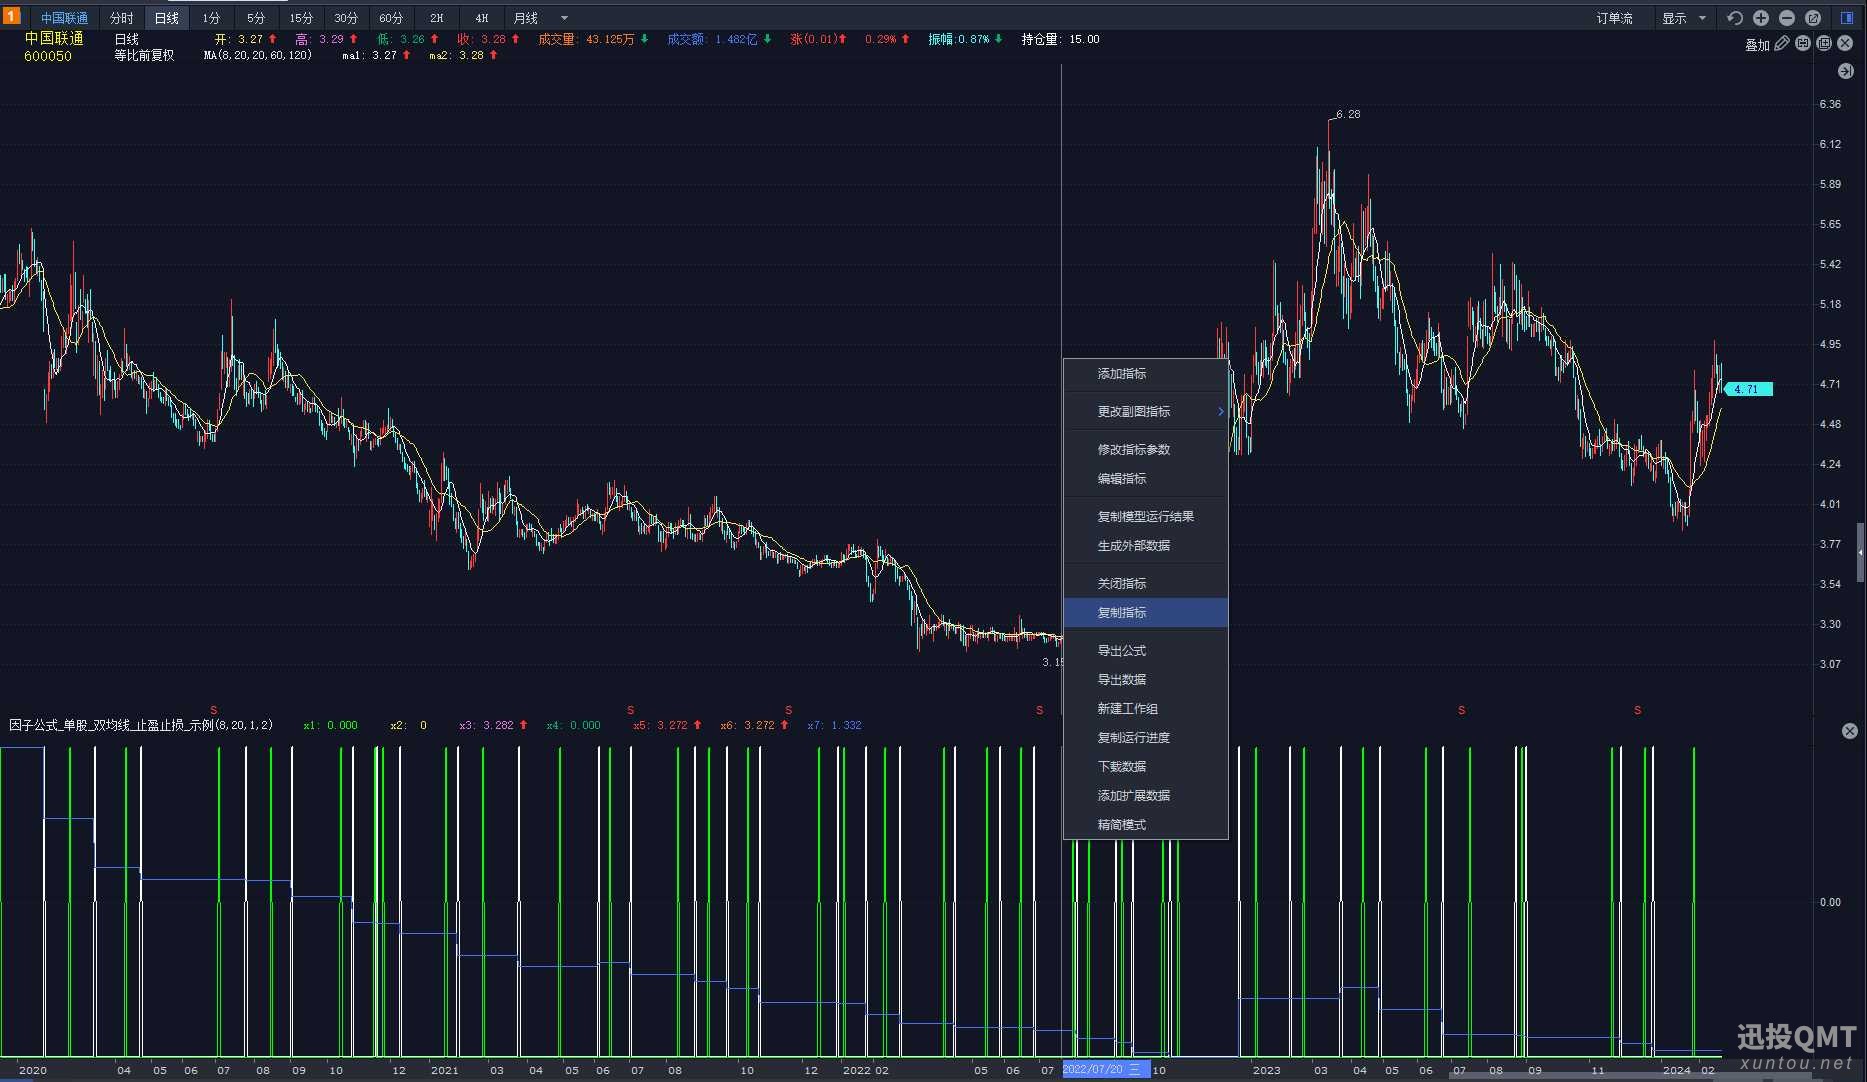Open the 显示 dropdown
The width and height of the screenshot is (1867, 1082).
point(1684,18)
